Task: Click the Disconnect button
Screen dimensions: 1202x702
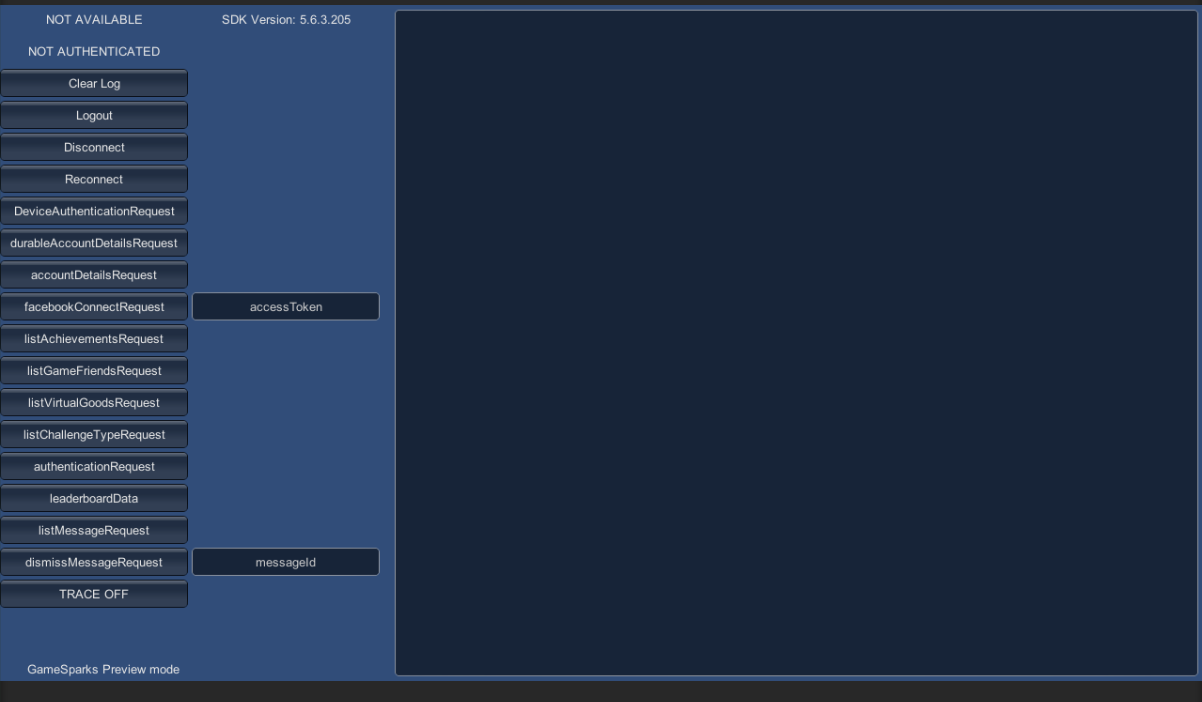Action: pyautogui.click(x=95, y=147)
